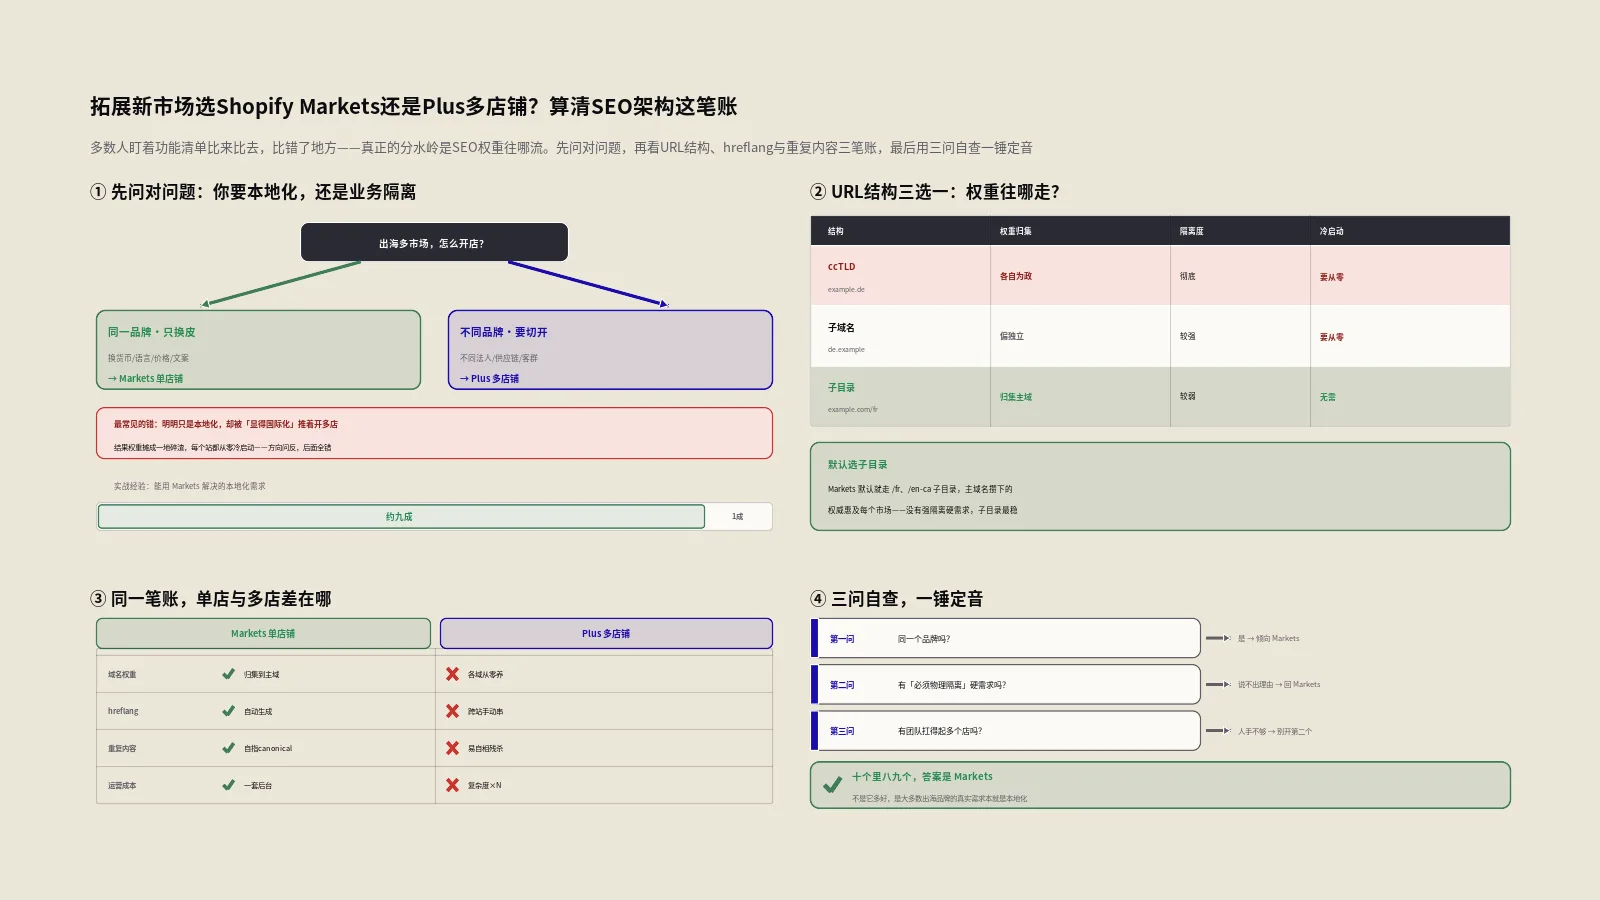Click the answer 说不出理由 → 回 Markets
Viewport: 1600px width, 900px height.
tap(1279, 685)
